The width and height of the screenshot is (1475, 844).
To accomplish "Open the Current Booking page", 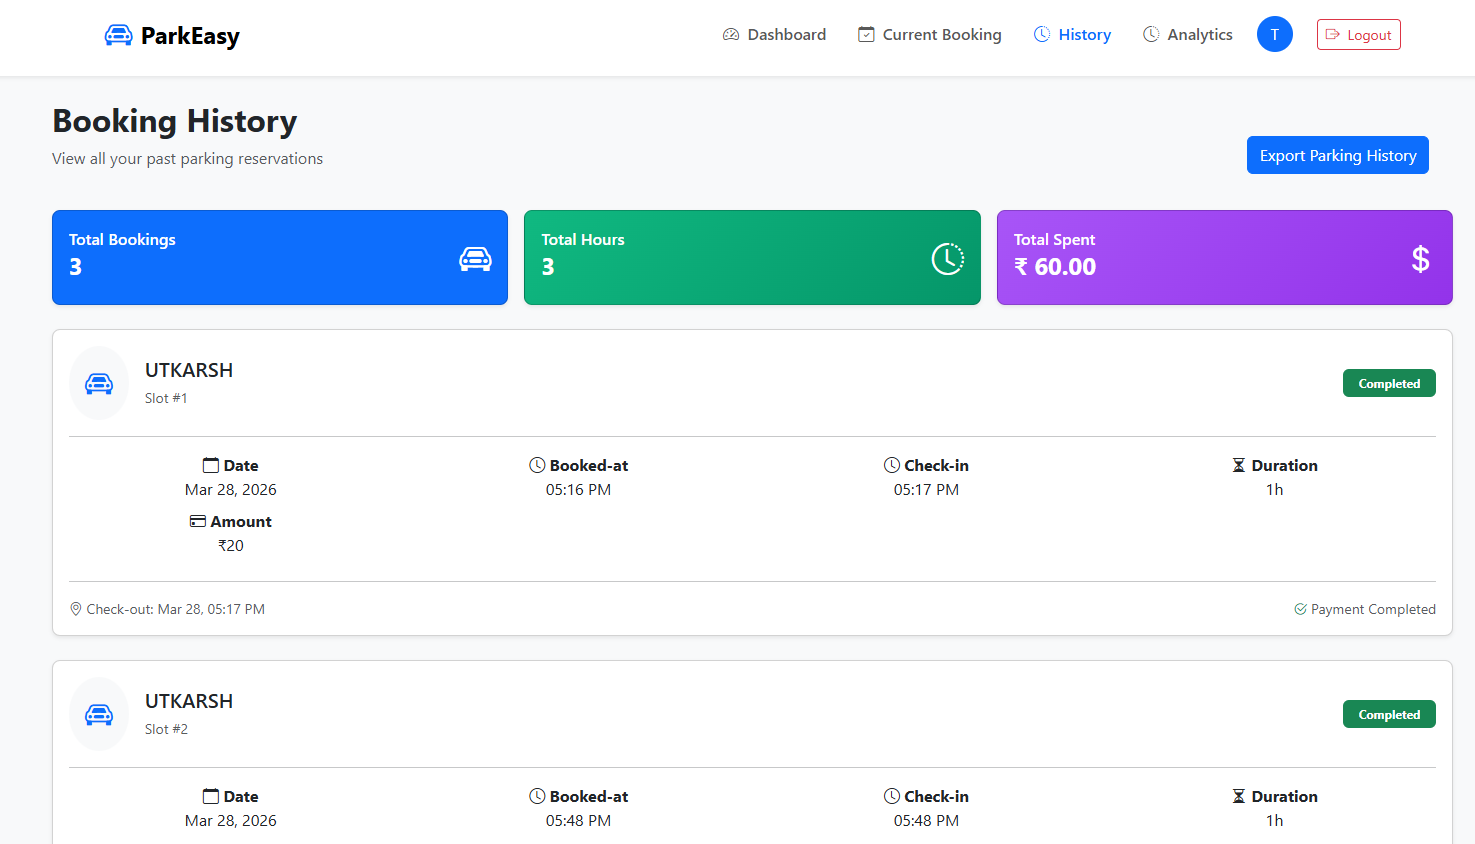I will [x=929, y=35].
